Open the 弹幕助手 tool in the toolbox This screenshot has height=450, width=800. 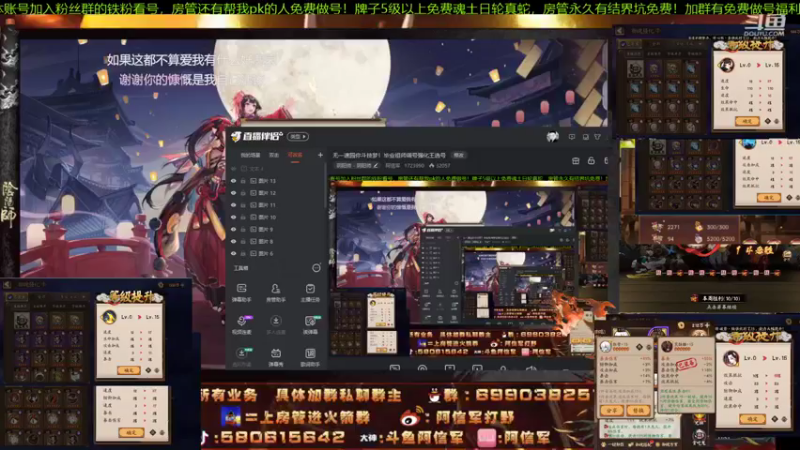pyautogui.click(x=241, y=293)
